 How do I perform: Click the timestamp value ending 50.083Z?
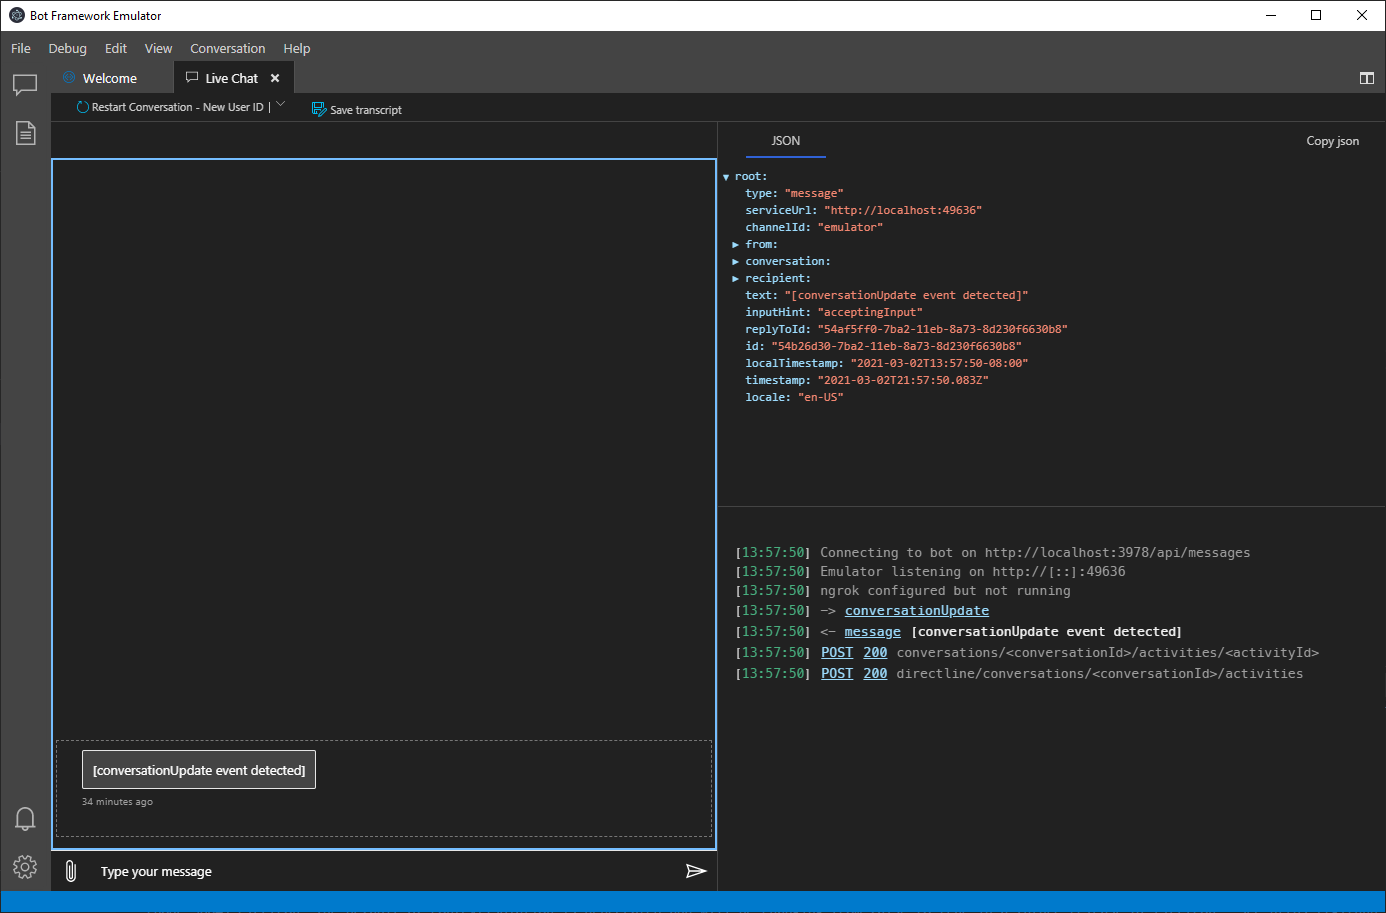[903, 380]
